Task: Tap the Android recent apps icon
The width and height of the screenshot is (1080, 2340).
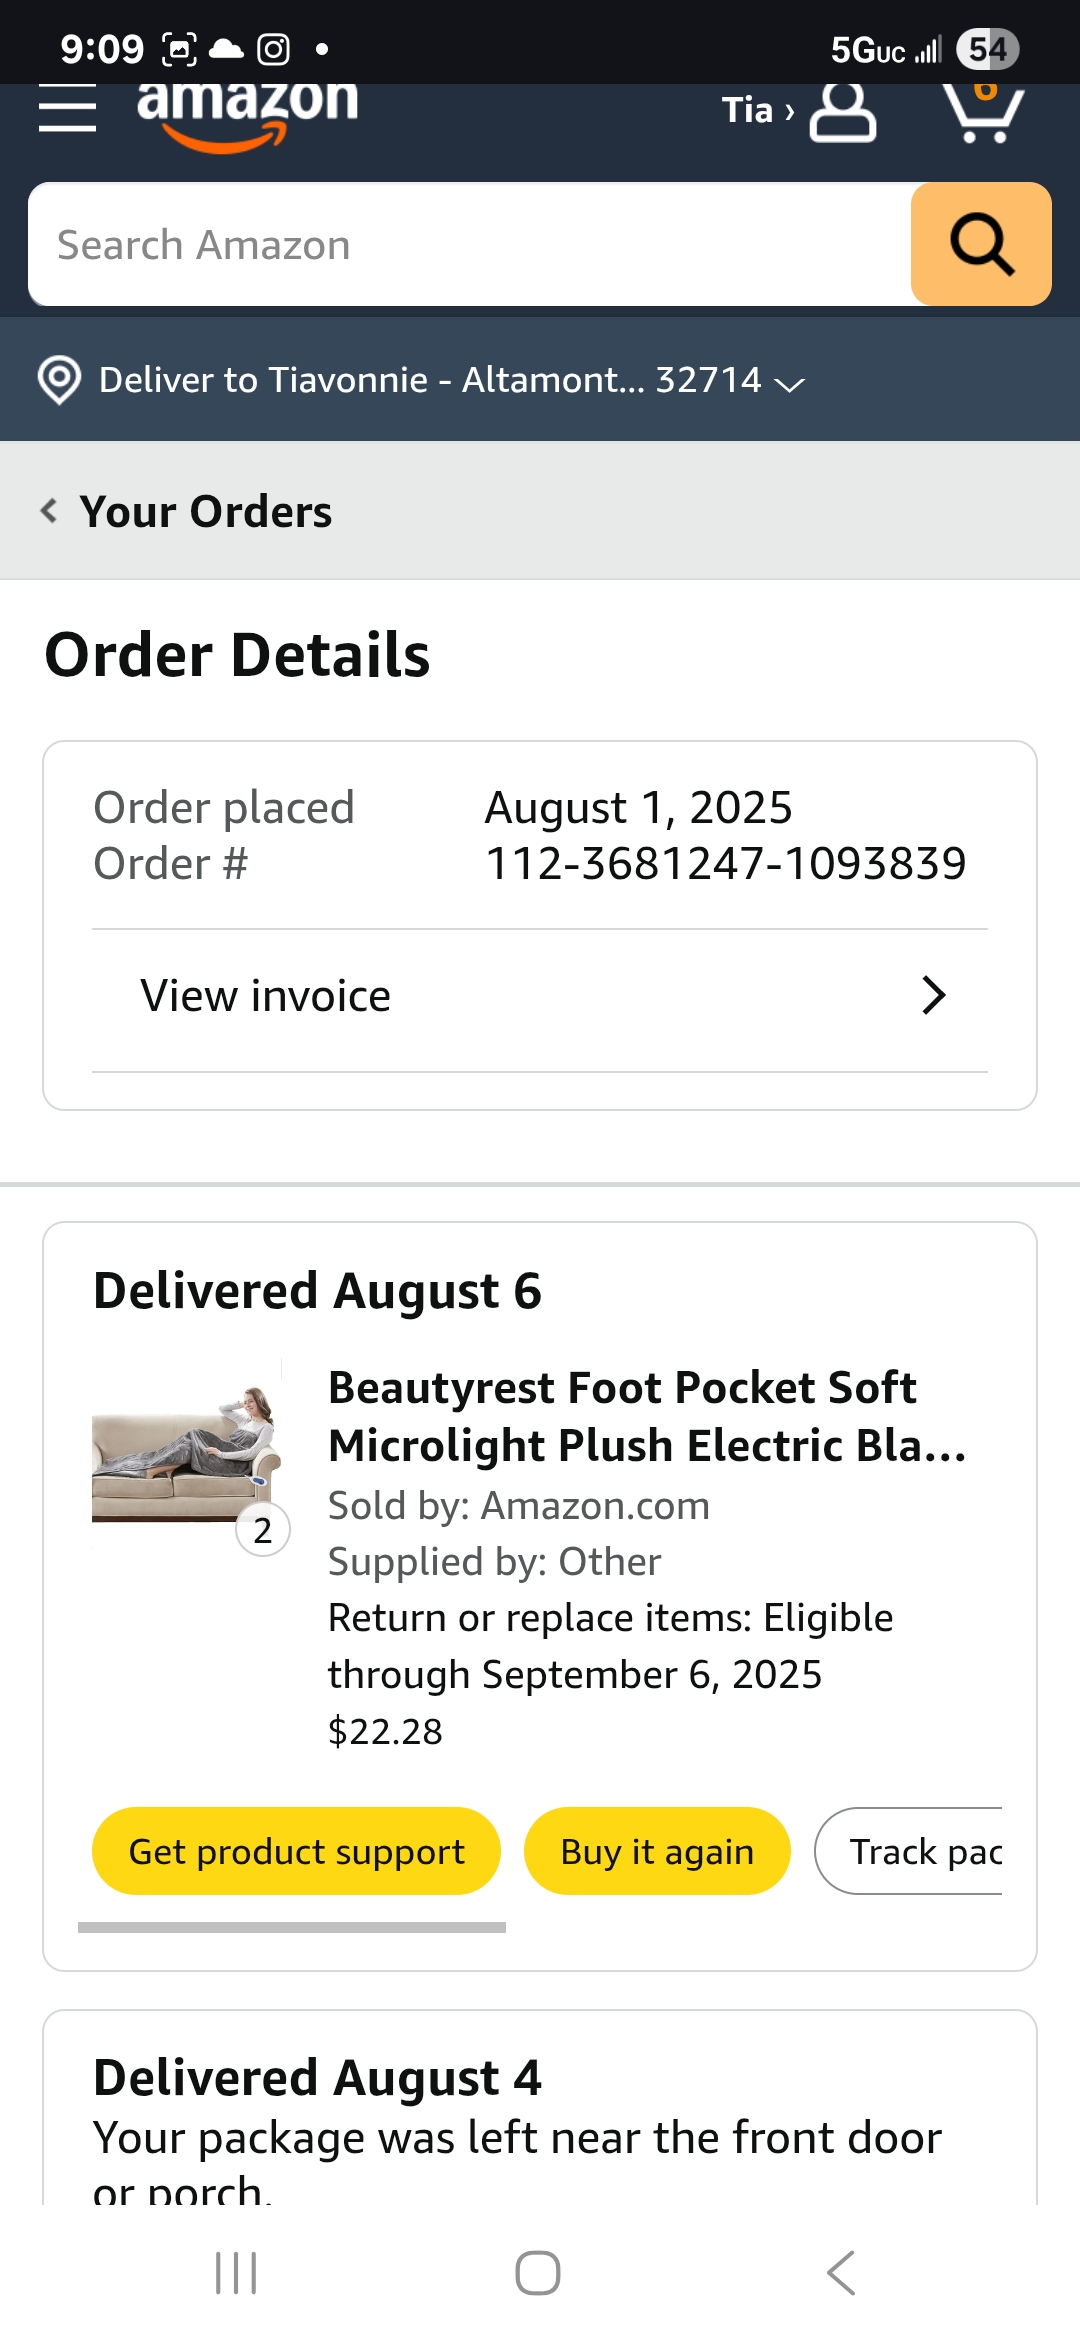Action: pyautogui.click(x=236, y=2273)
